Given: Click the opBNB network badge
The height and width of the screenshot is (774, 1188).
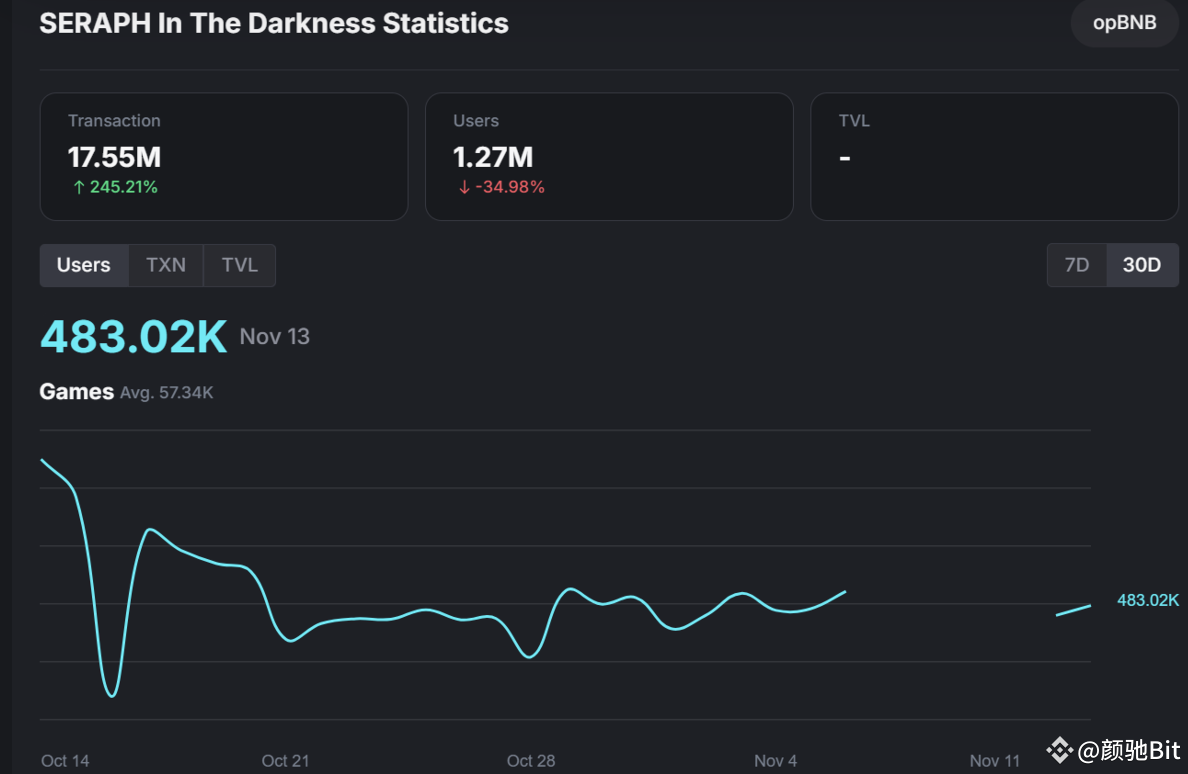Looking at the screenshot, I should point(1124,23).
